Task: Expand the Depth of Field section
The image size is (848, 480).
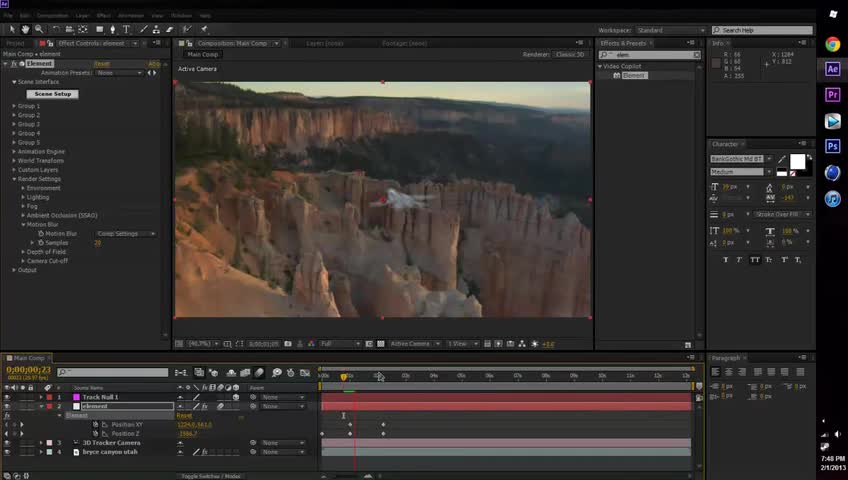Action: tap(23, 252)
